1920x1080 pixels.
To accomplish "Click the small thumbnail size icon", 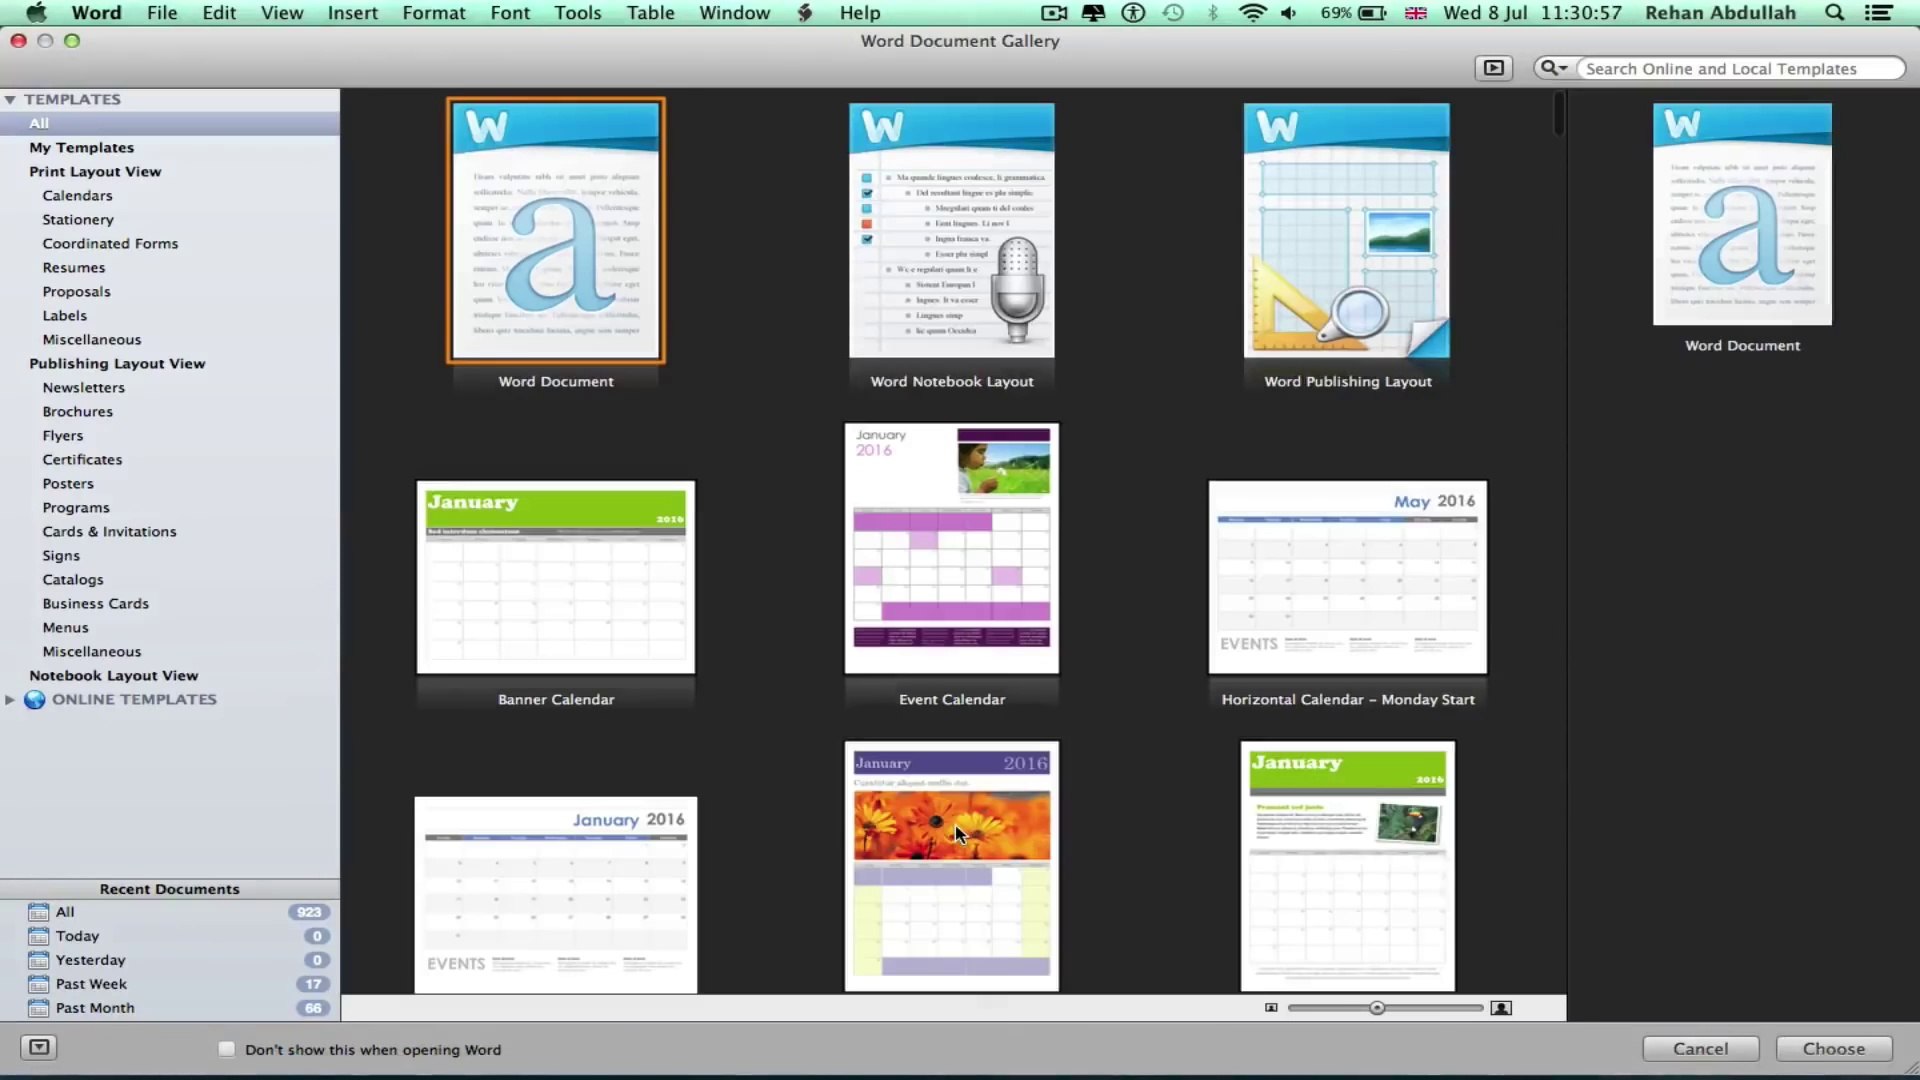I will click(x=1271, y=1008).
